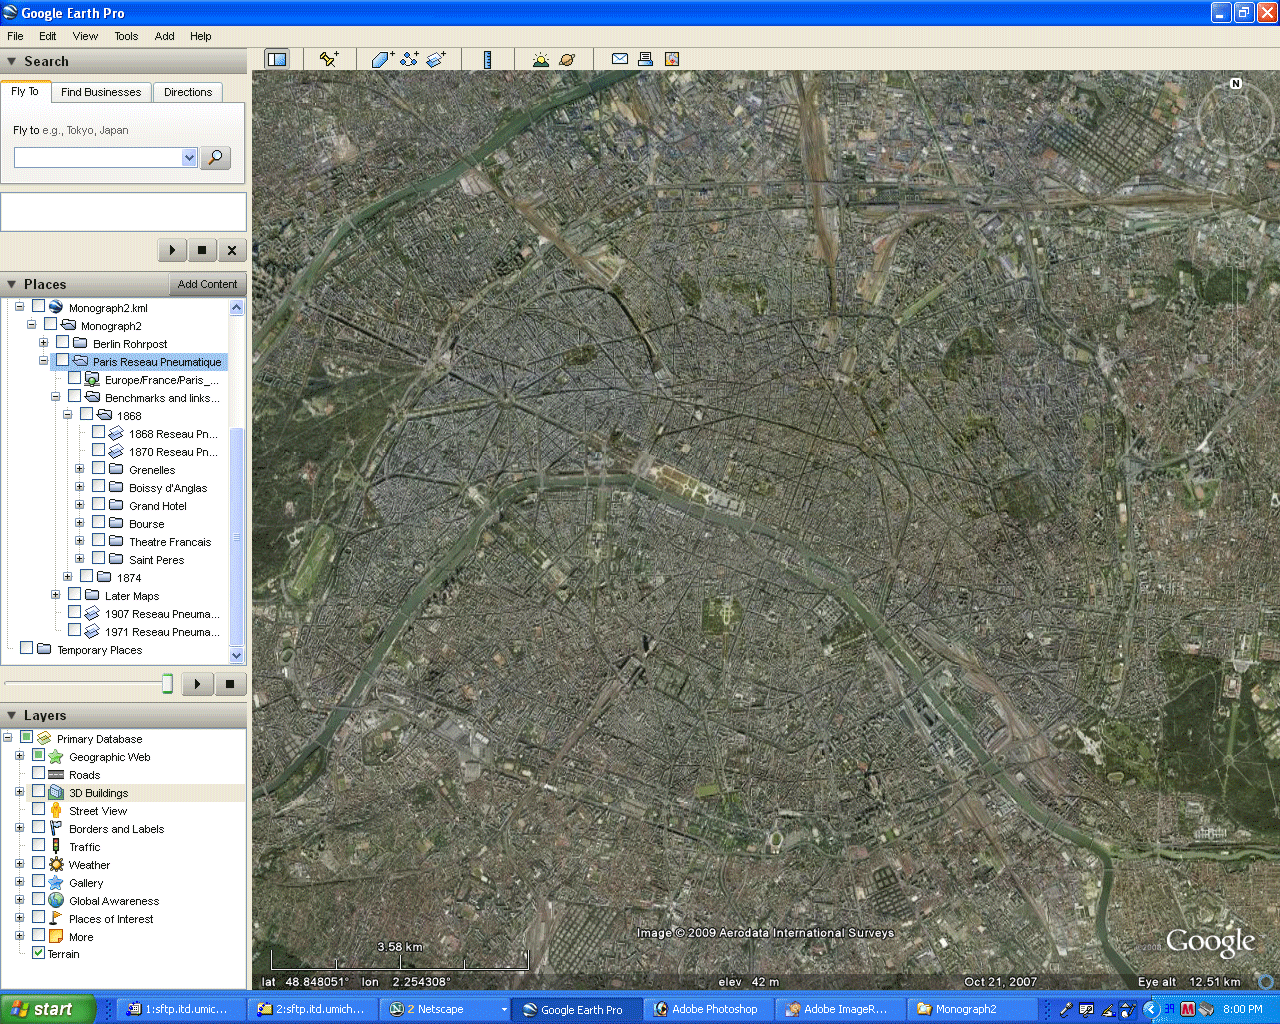Open Netscape from taskbar
Image resolution: width=1280 pixels, height=1024 pixels.
pyautogui.click(x=445, y=1010)
